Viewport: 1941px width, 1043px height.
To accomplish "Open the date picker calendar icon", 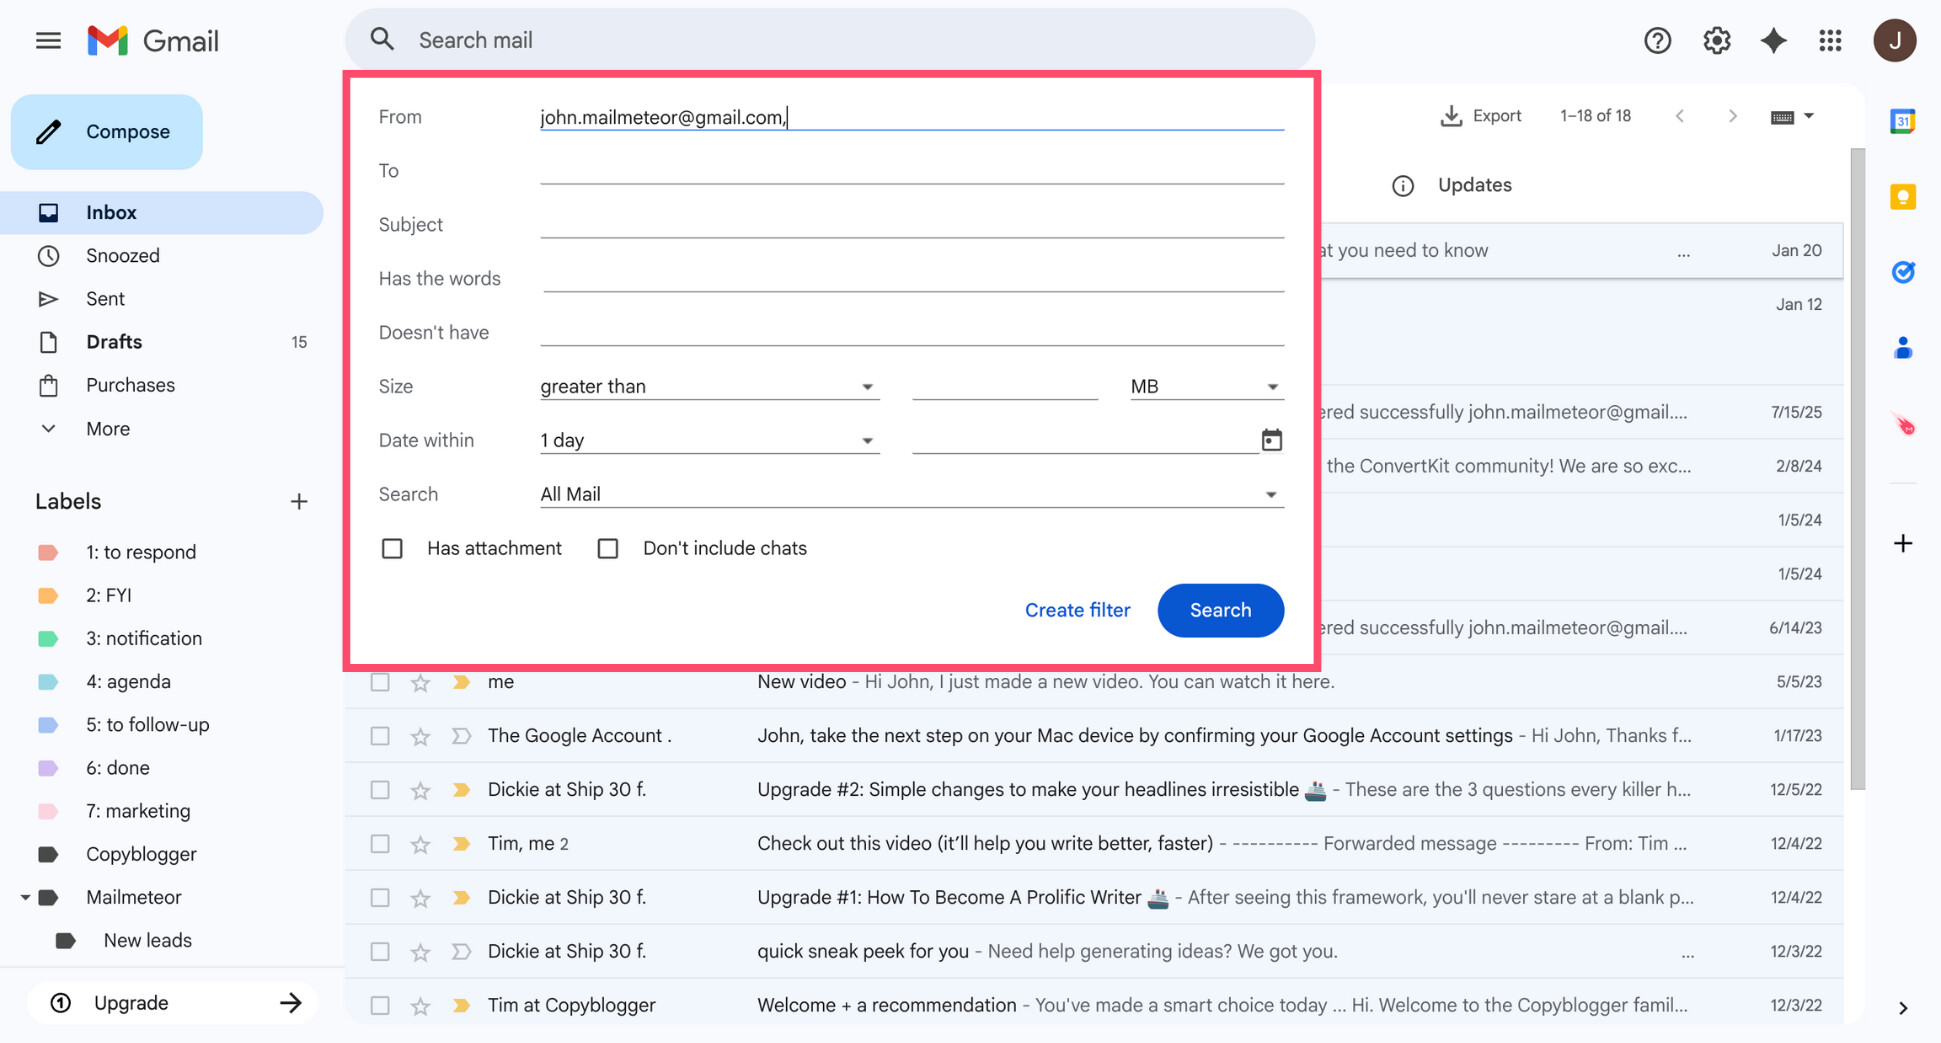I will [x=1271, y=439].
